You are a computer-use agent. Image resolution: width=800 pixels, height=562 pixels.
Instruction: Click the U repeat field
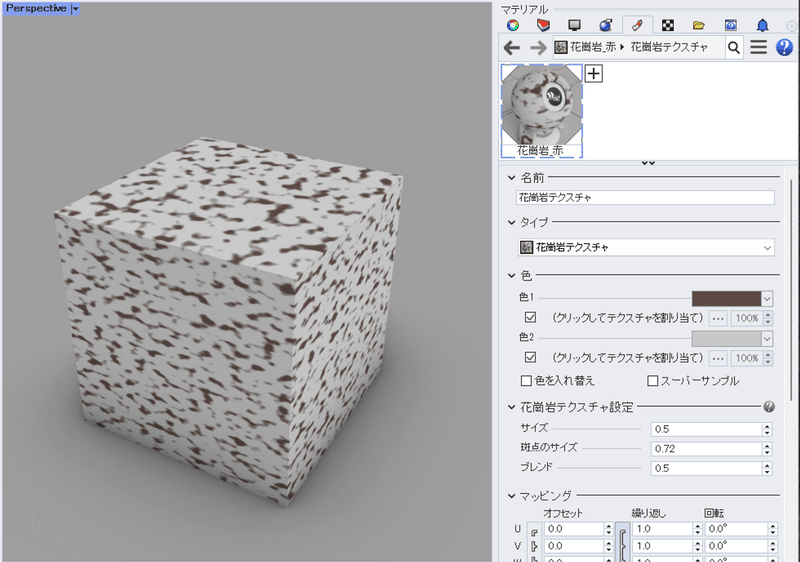[x=662, y=529]
